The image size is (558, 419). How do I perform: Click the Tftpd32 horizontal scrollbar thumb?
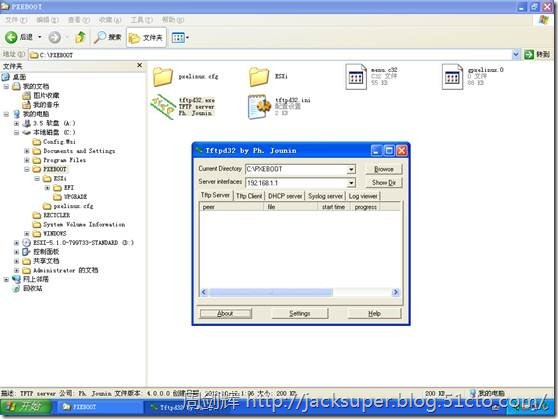[x=271, y=292]
